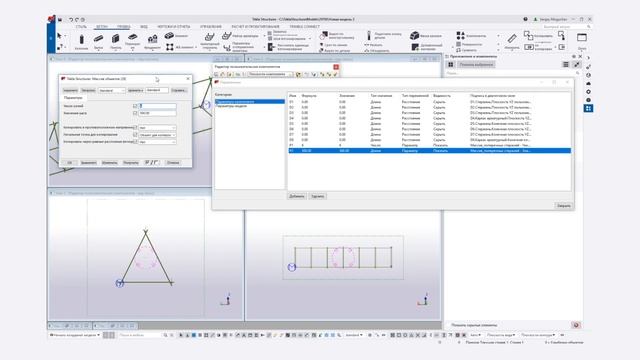Screen dimensions: 640x360
Task: Expand the Foundation tool dropdown arrow
Action: tap(153, 50)
